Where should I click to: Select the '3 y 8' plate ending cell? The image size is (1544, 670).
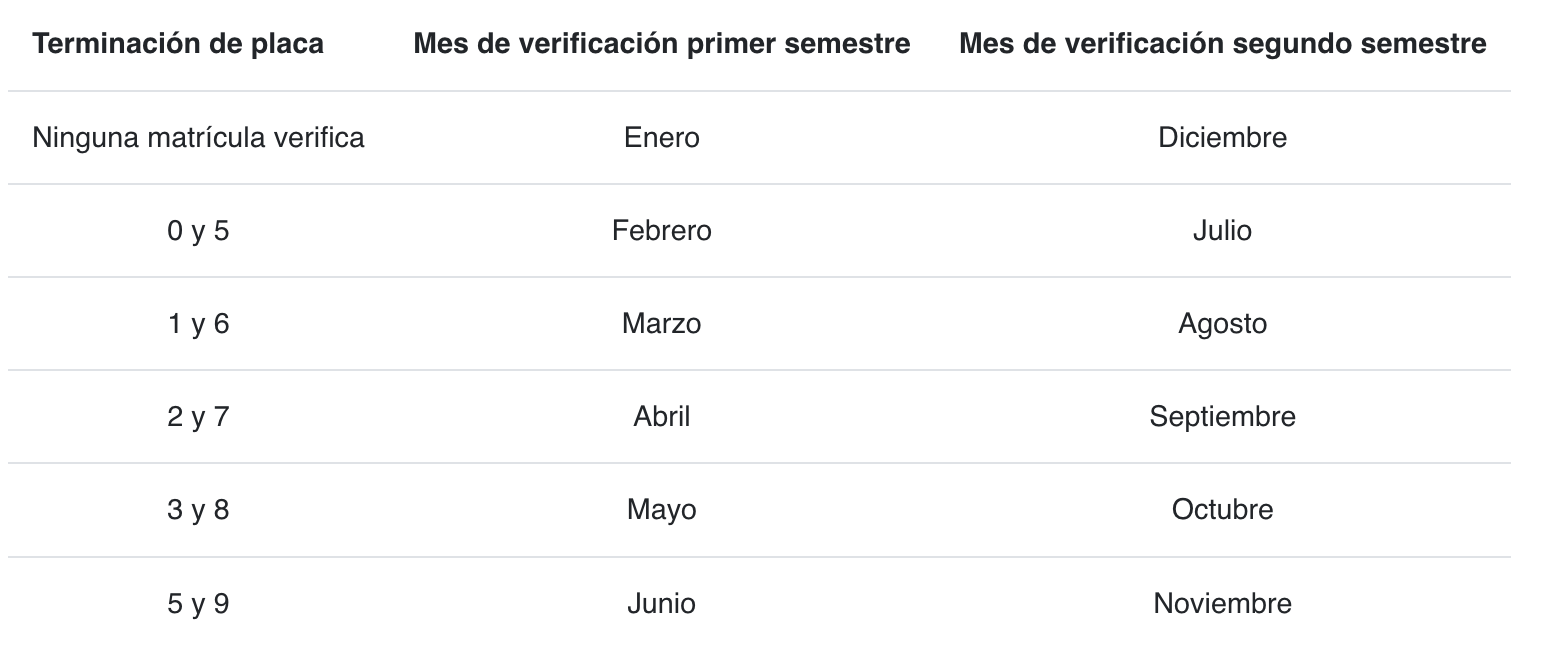pyautogui.click(x=198, y=510)
